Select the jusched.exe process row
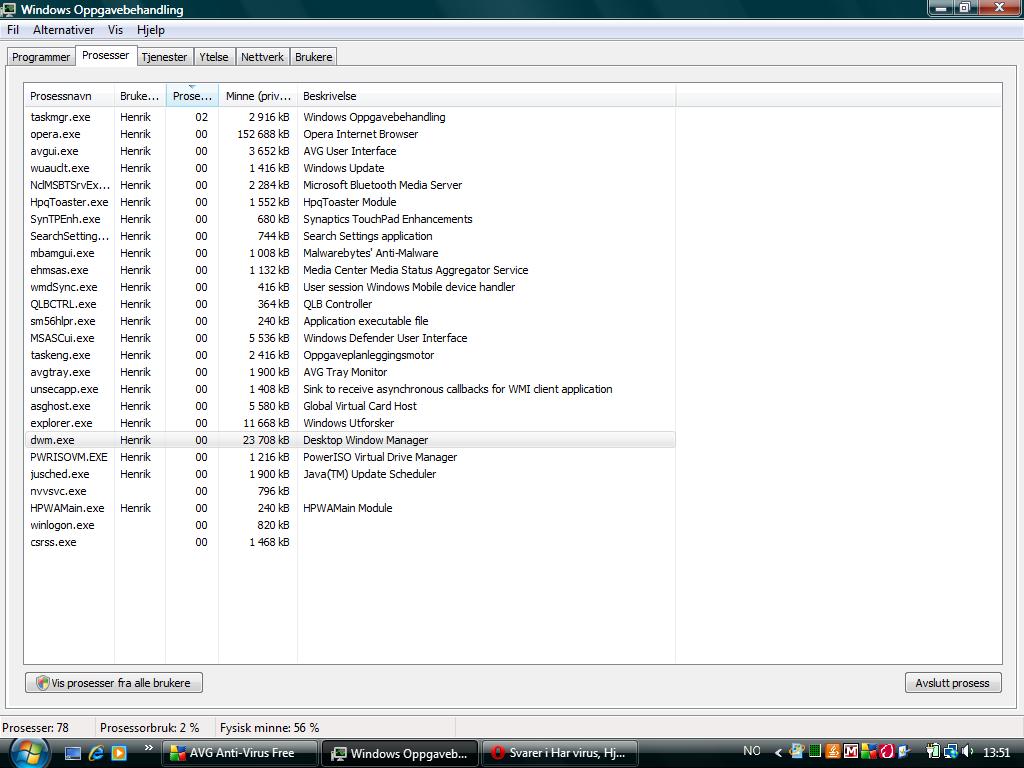The height and width of the screenshot is (768, 1024). [x=350, y=473]
